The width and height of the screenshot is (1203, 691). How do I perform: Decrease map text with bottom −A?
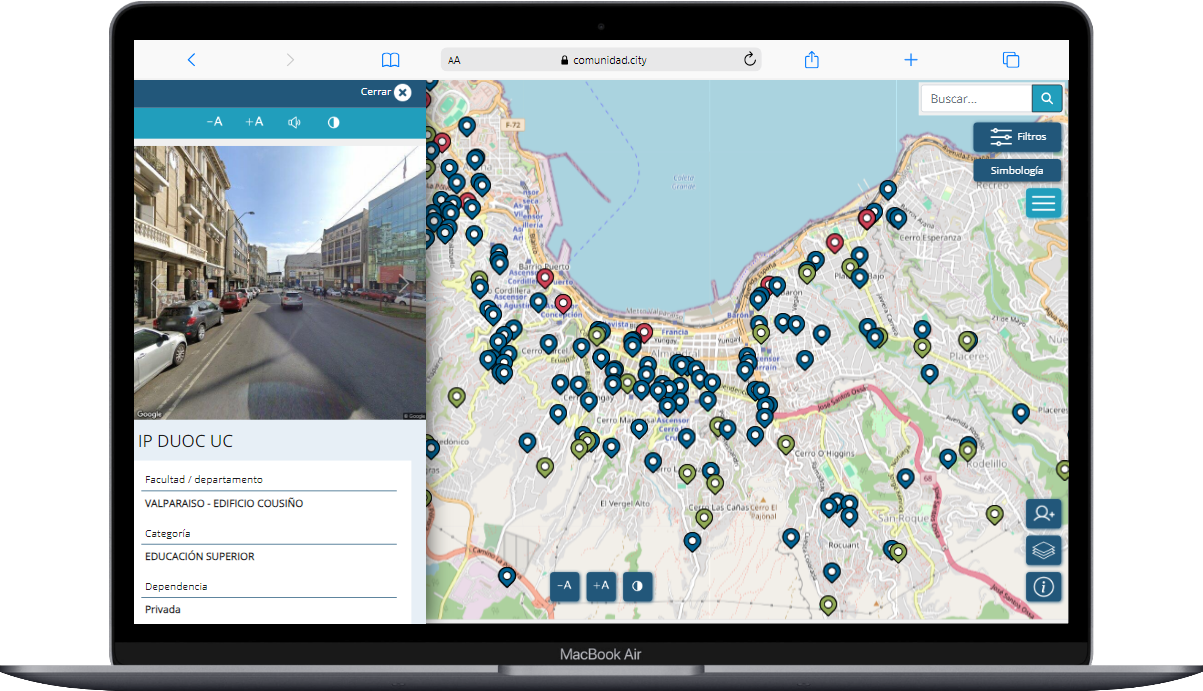pos(564,586)
